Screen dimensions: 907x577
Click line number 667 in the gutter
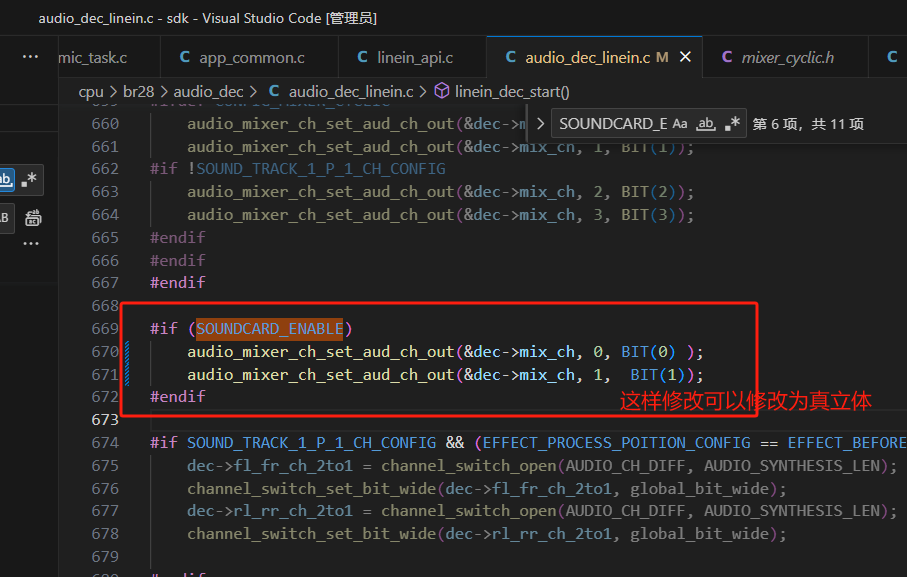[105, 283]
